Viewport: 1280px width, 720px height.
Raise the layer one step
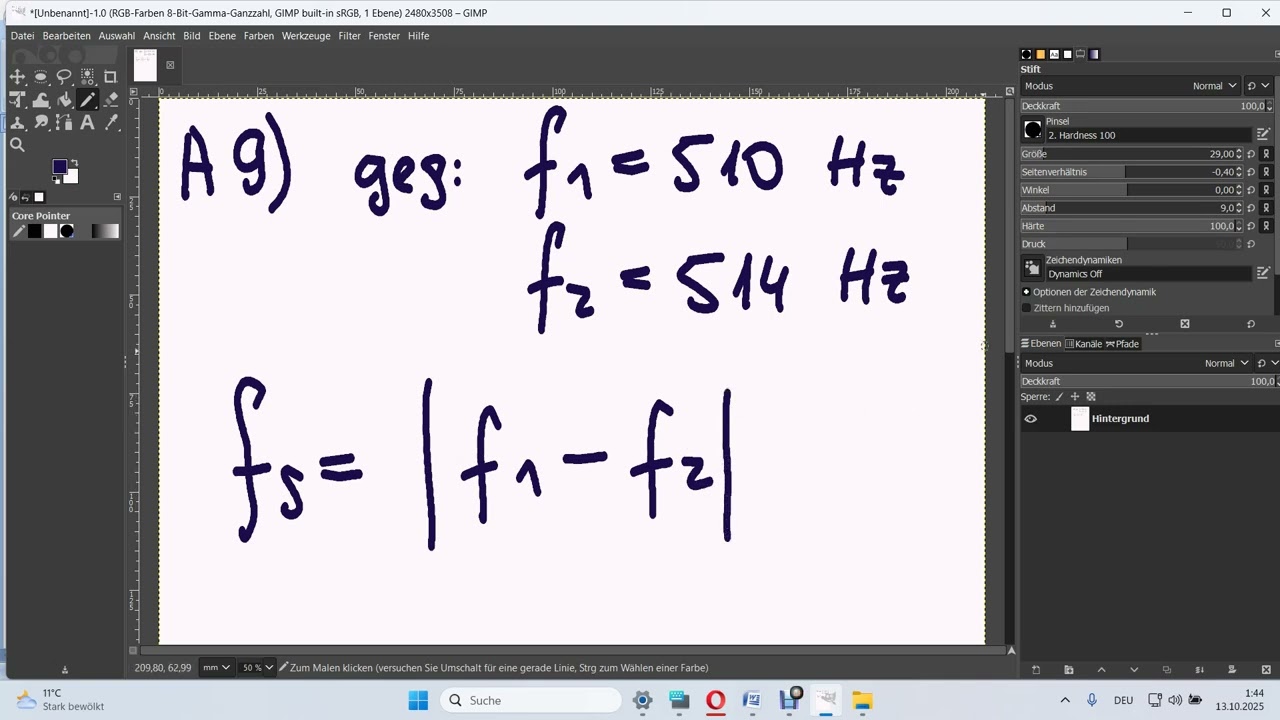point(1101,670)
